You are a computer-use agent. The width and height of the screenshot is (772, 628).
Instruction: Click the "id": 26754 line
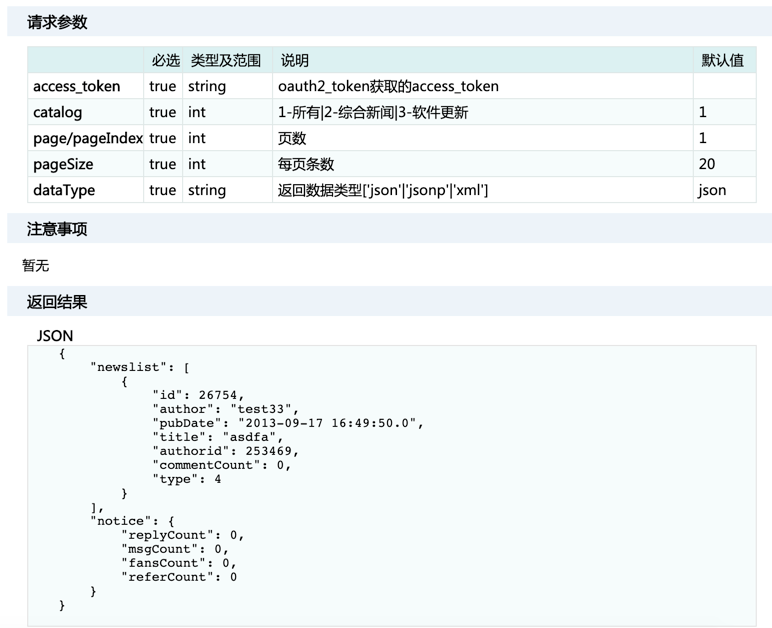click(x=198, y=395)
